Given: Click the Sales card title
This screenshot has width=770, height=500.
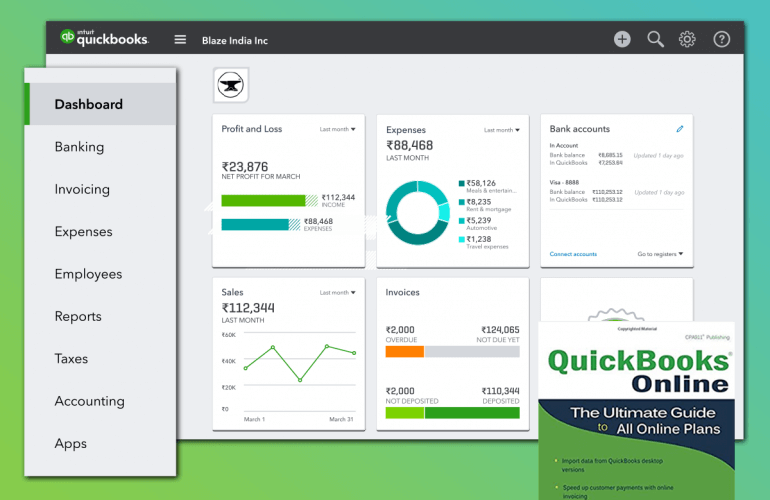Looking at the screenshot, I should coord(232,292).
